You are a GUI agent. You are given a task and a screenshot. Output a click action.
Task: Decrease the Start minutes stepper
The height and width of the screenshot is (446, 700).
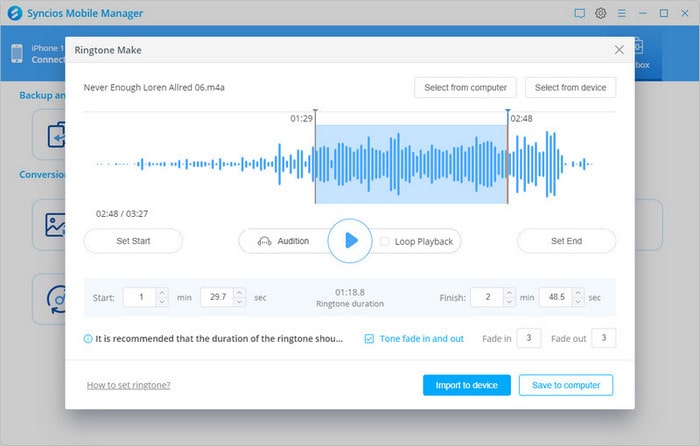162,301
